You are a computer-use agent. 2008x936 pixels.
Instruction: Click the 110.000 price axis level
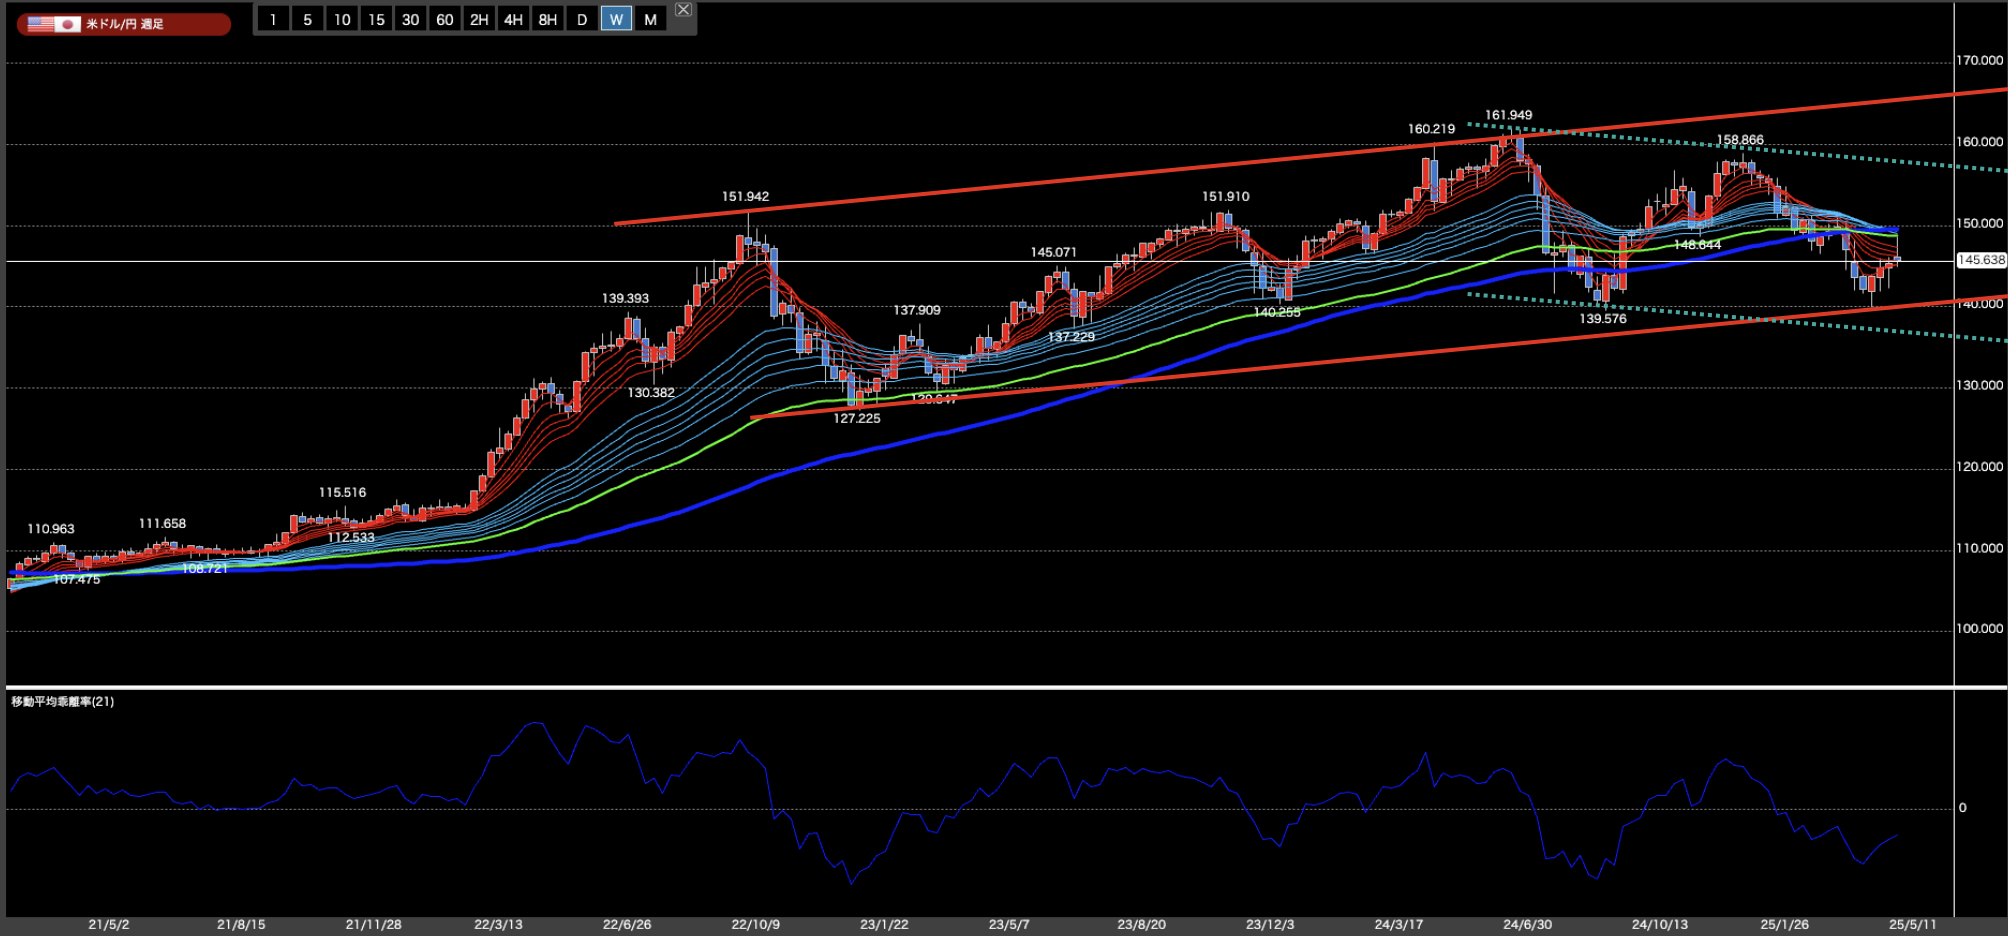tap(1980, 549)
